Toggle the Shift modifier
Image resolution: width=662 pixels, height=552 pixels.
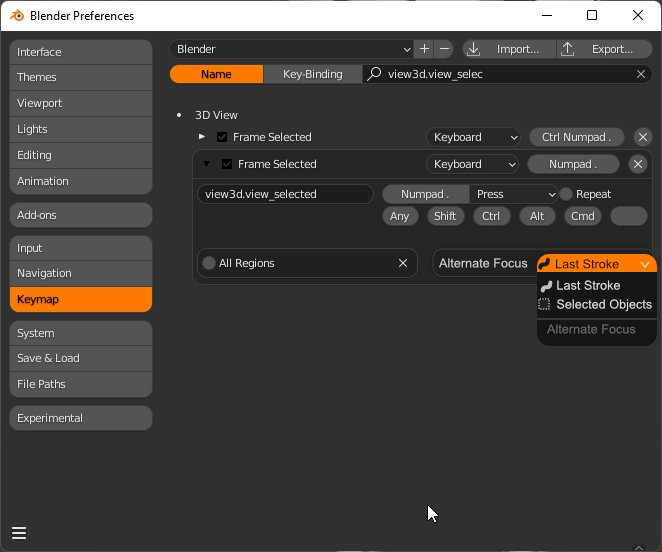tap(445, 216)
